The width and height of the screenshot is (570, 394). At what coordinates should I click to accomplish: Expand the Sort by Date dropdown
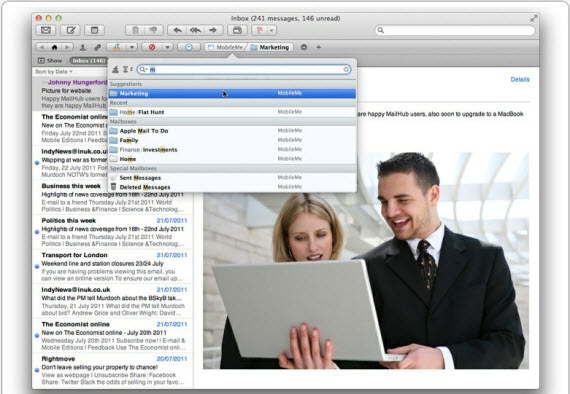click(x=53, y=72)
